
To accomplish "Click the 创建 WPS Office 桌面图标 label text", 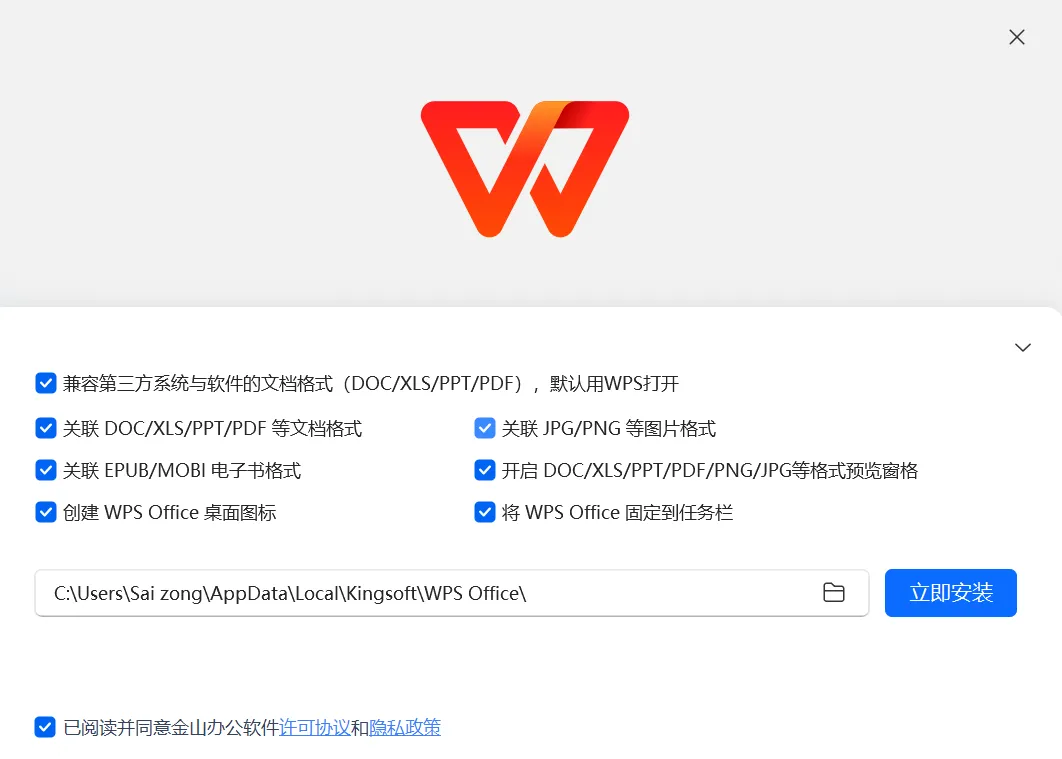I will pyautogui.click(x=169, y=513).
